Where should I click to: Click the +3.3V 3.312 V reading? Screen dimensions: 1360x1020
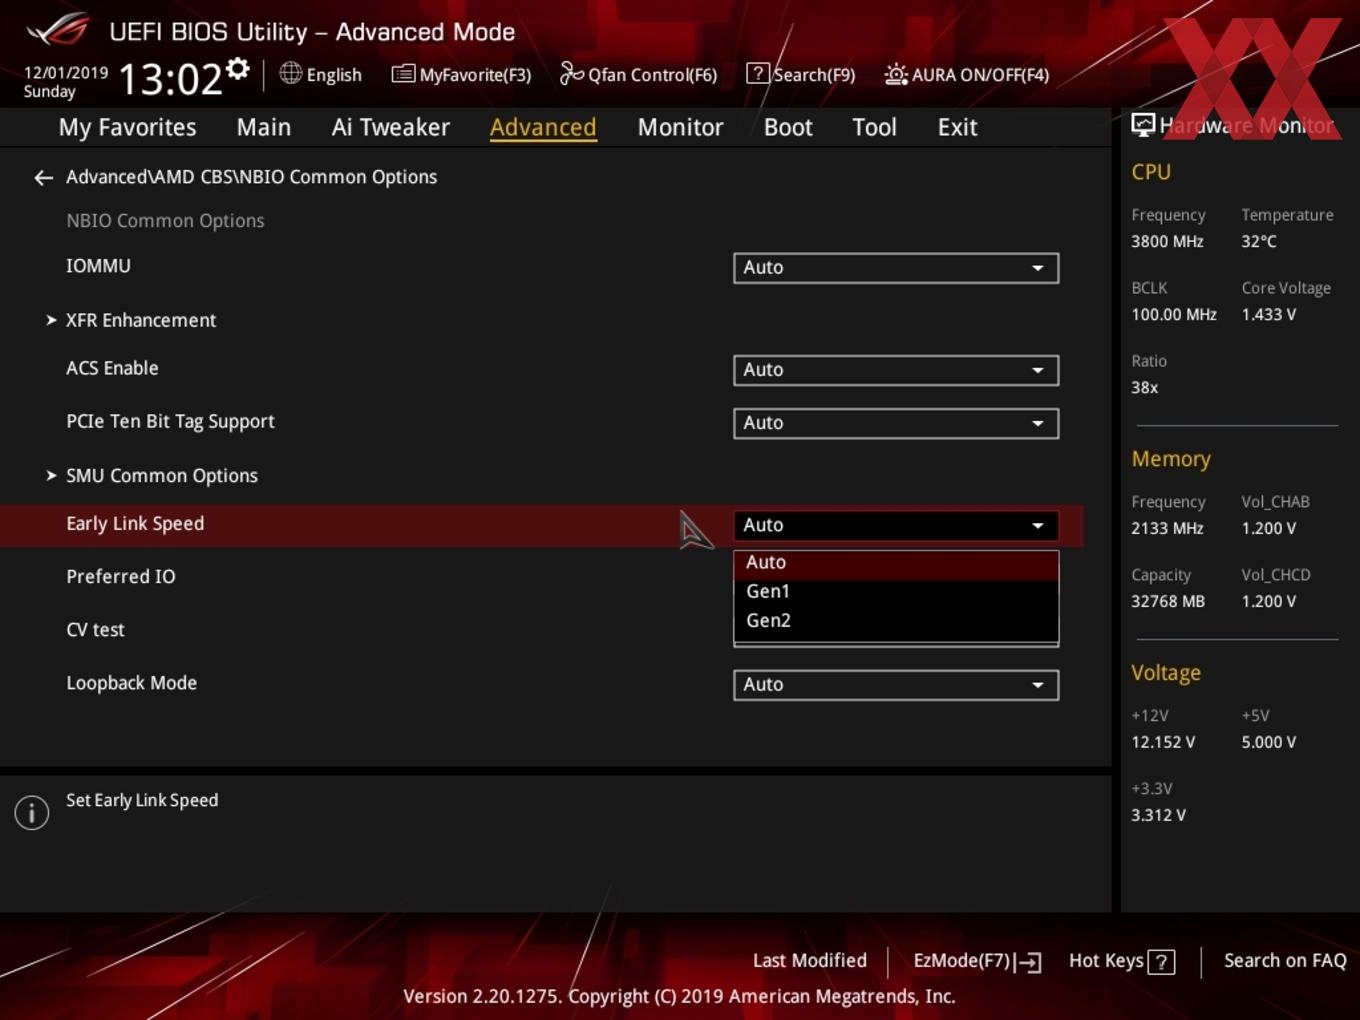tap(1158, 816)
